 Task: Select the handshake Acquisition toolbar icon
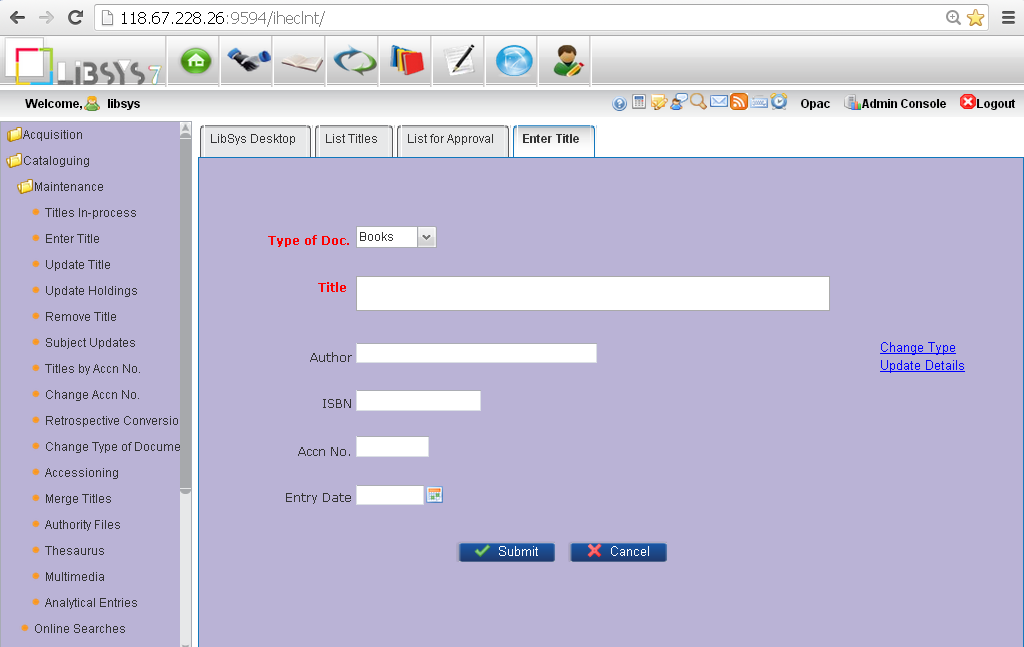coord(246,60)
